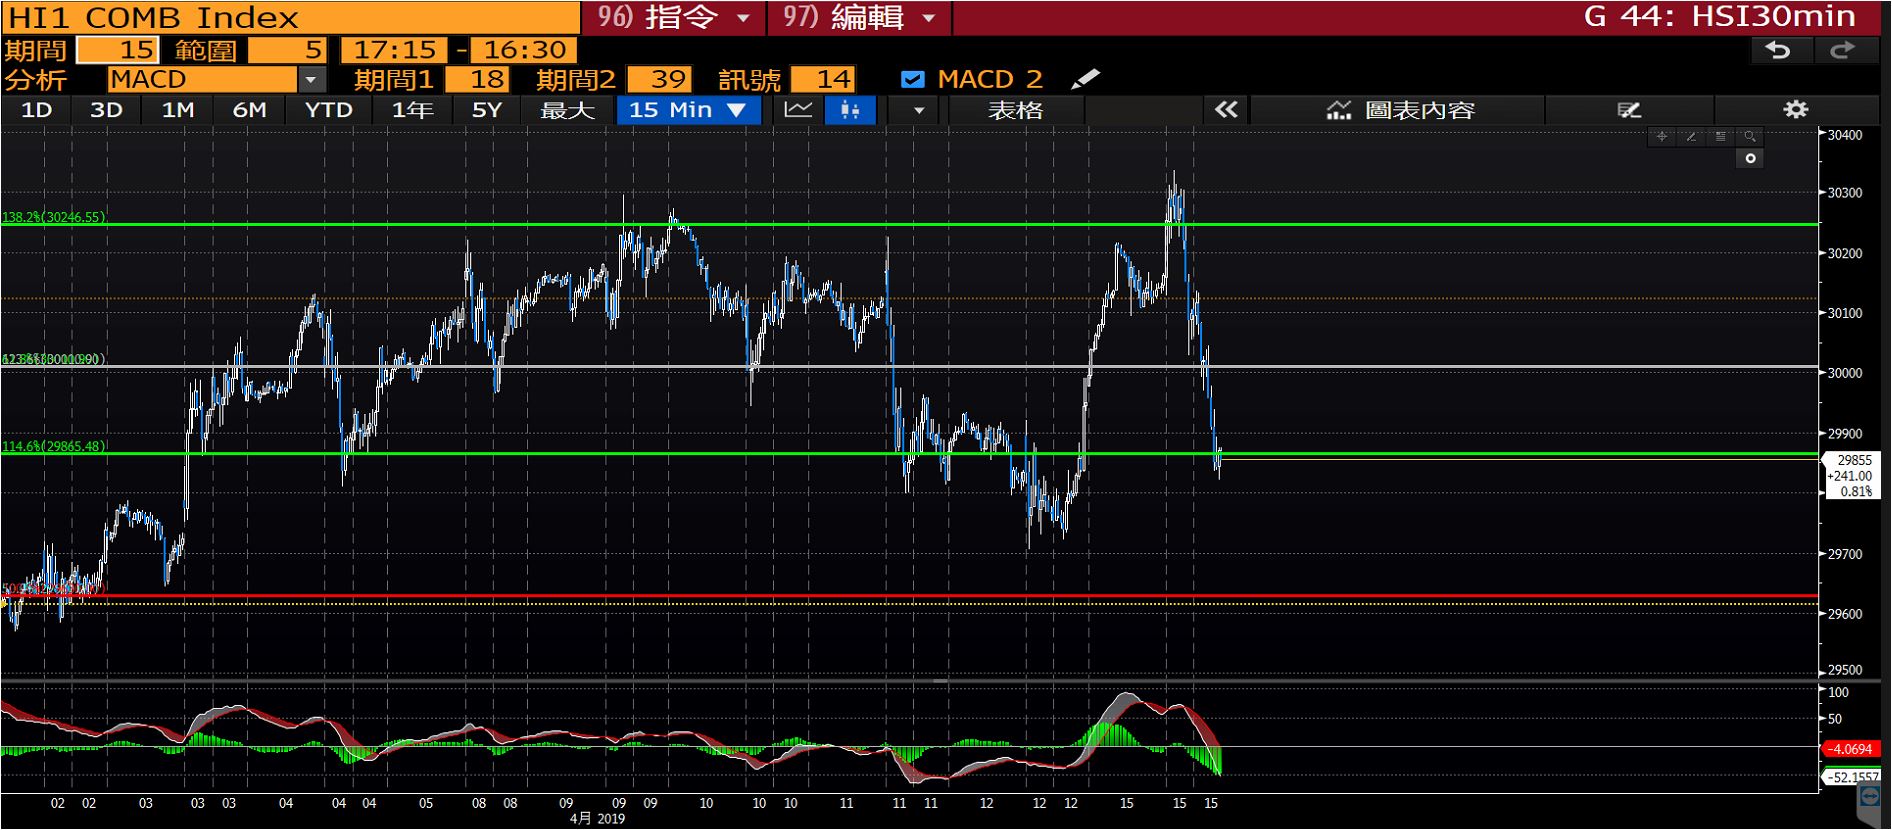Click the redo arrow button
The image size is (1892, 830).
pos(1842,50)
